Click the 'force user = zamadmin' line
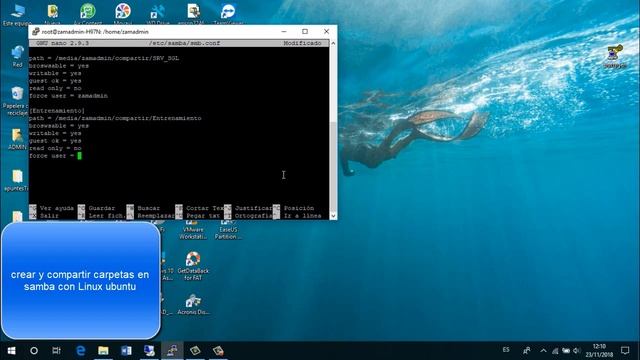 tap(68, 96)
